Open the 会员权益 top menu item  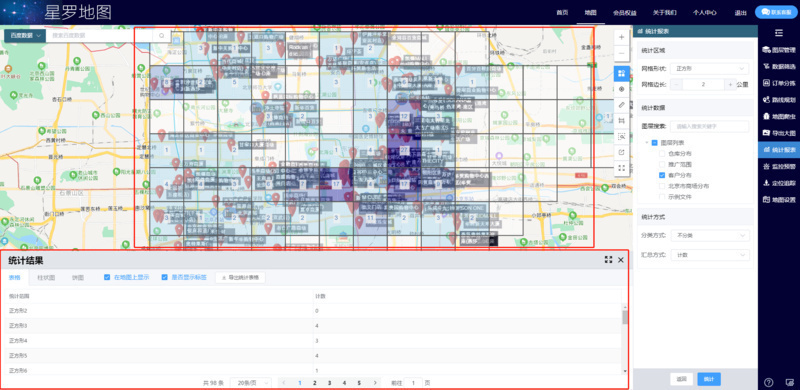pyautogui.click(x=624, y=13)
